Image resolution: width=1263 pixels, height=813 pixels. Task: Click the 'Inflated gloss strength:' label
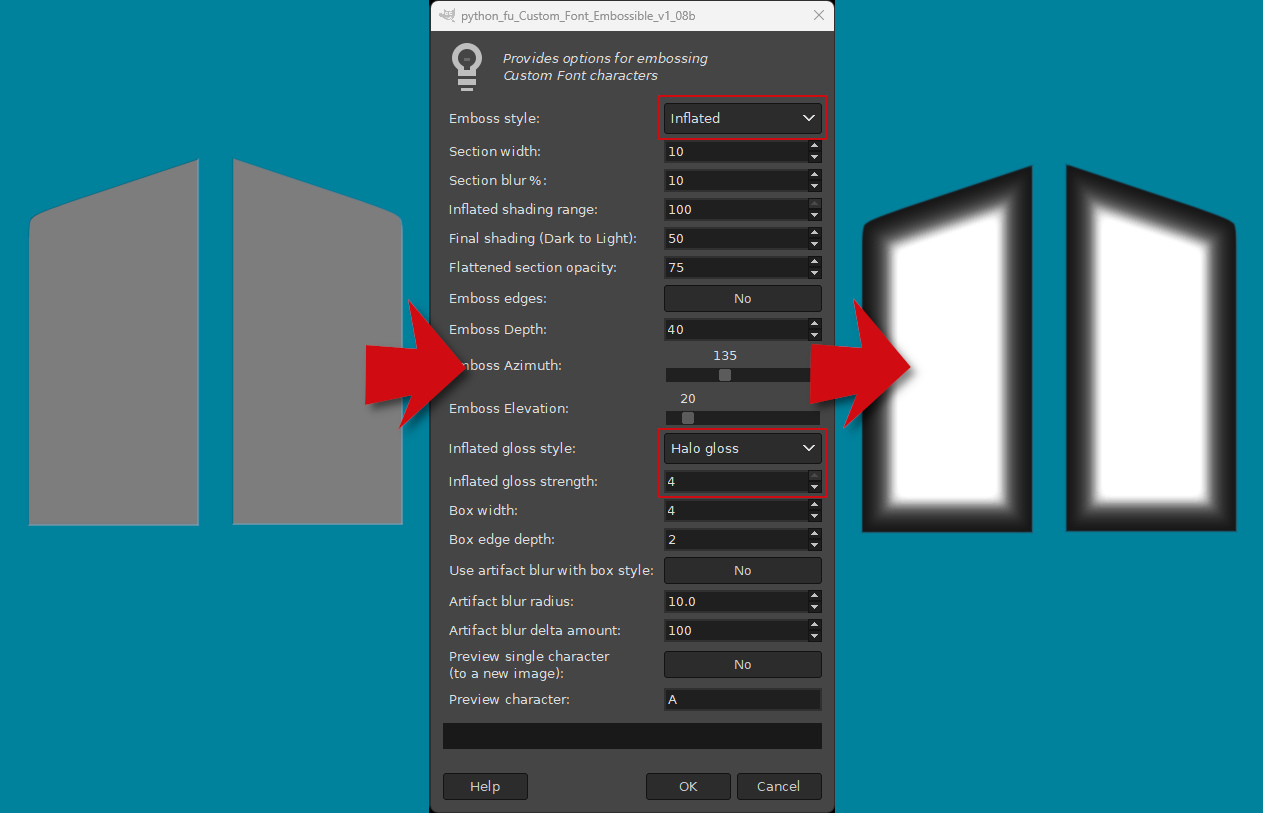523,482
